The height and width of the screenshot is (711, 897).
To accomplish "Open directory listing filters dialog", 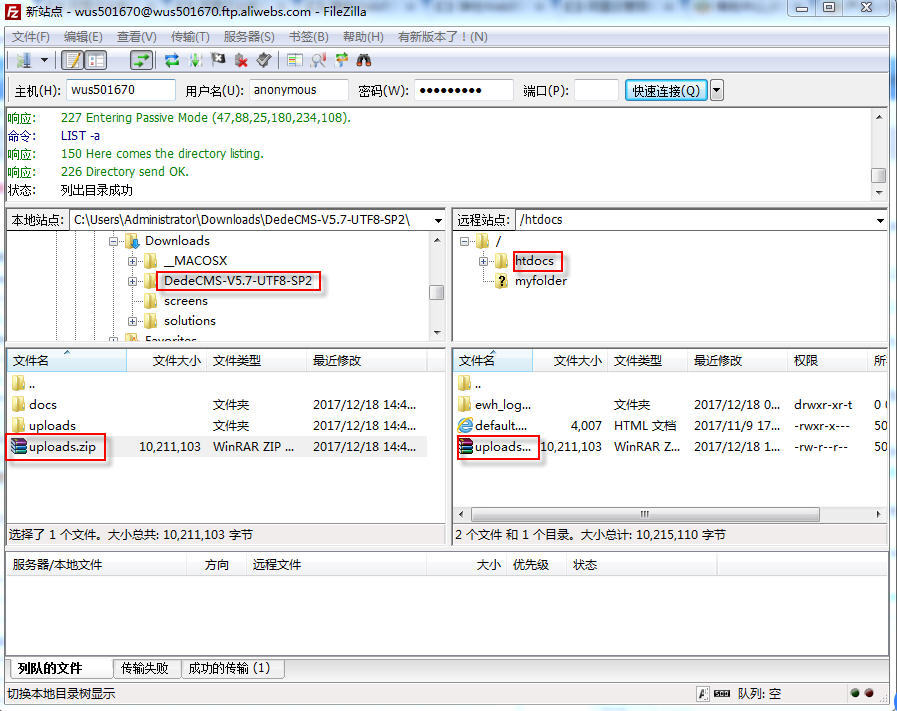I will tap(295, 60).
